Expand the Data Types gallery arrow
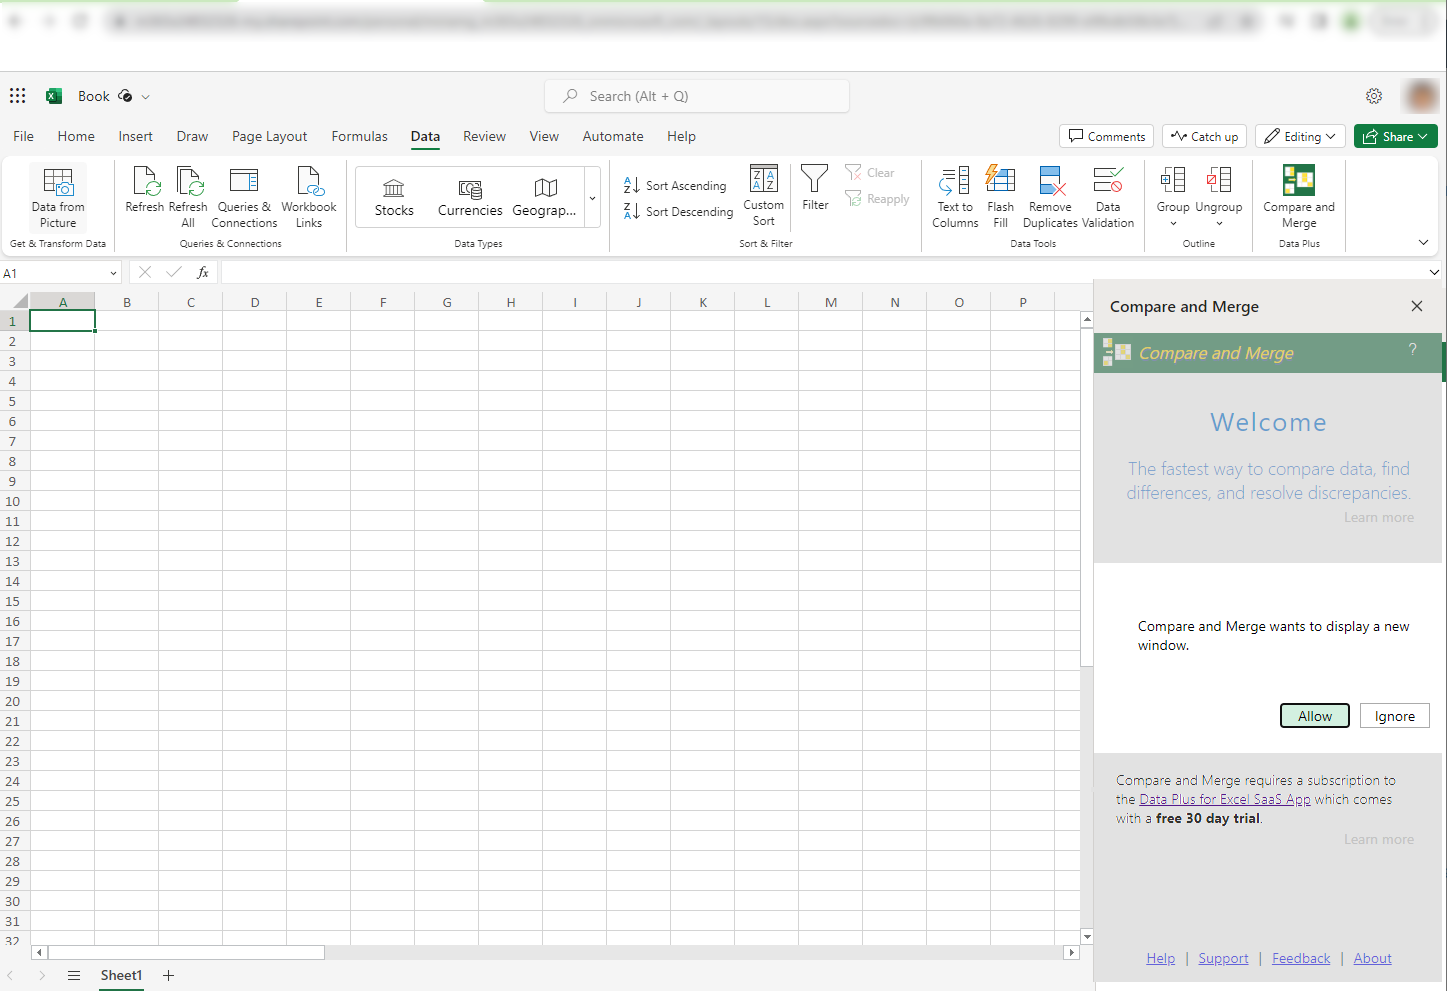 pyautogui.click(x=592, y=198)
